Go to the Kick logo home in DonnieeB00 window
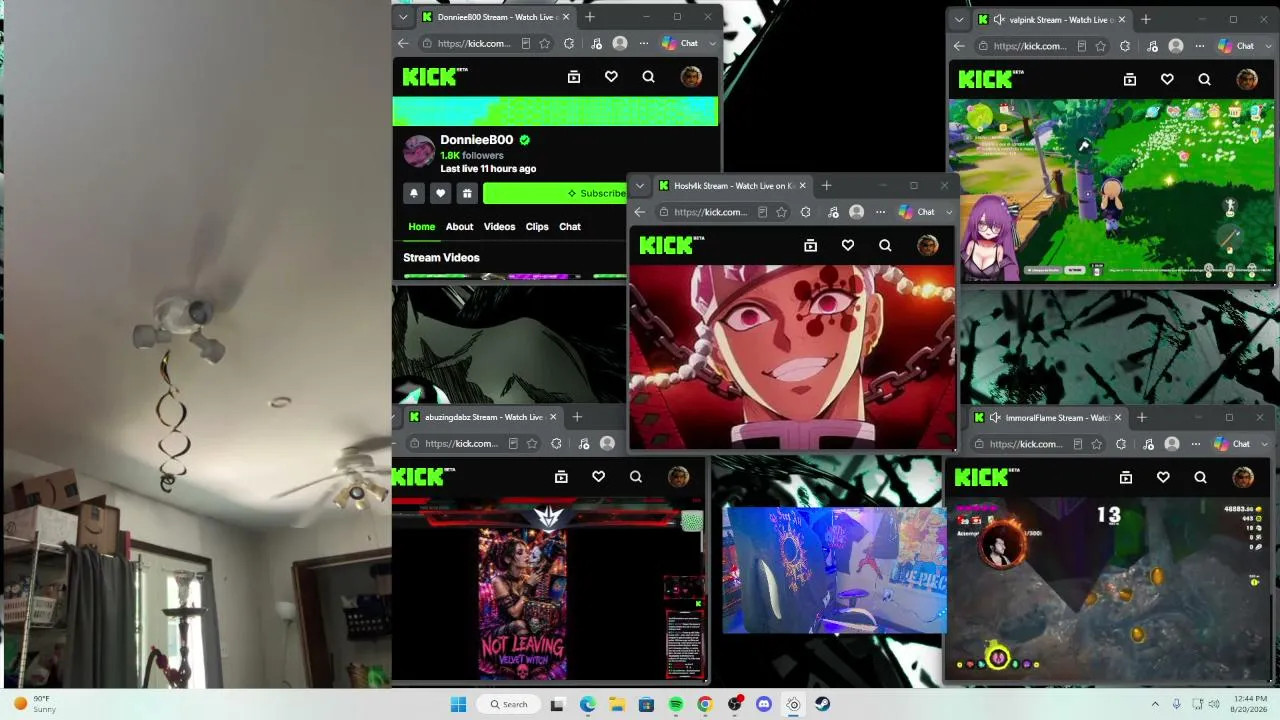 coord(435,77)
